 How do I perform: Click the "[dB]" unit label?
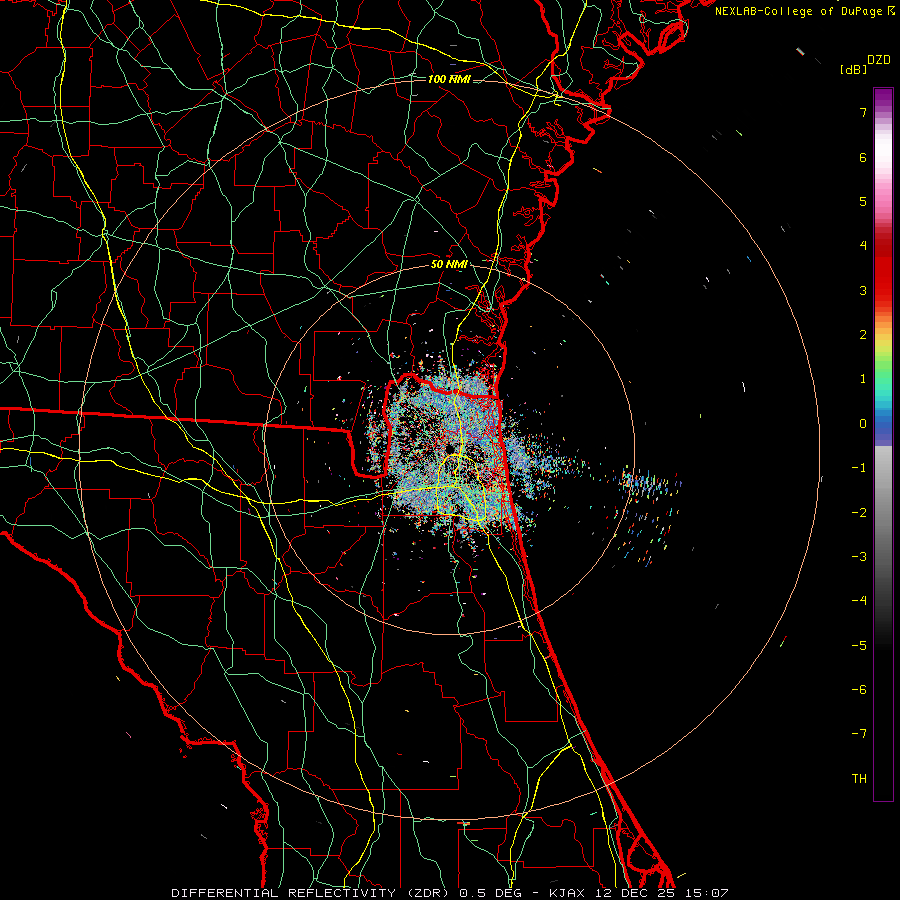pyautogui.click(x=853, y=69)
